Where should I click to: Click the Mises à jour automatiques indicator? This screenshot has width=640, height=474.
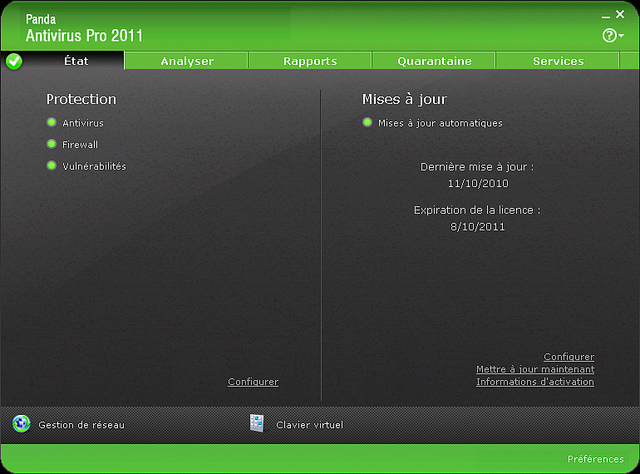(367, 122)
